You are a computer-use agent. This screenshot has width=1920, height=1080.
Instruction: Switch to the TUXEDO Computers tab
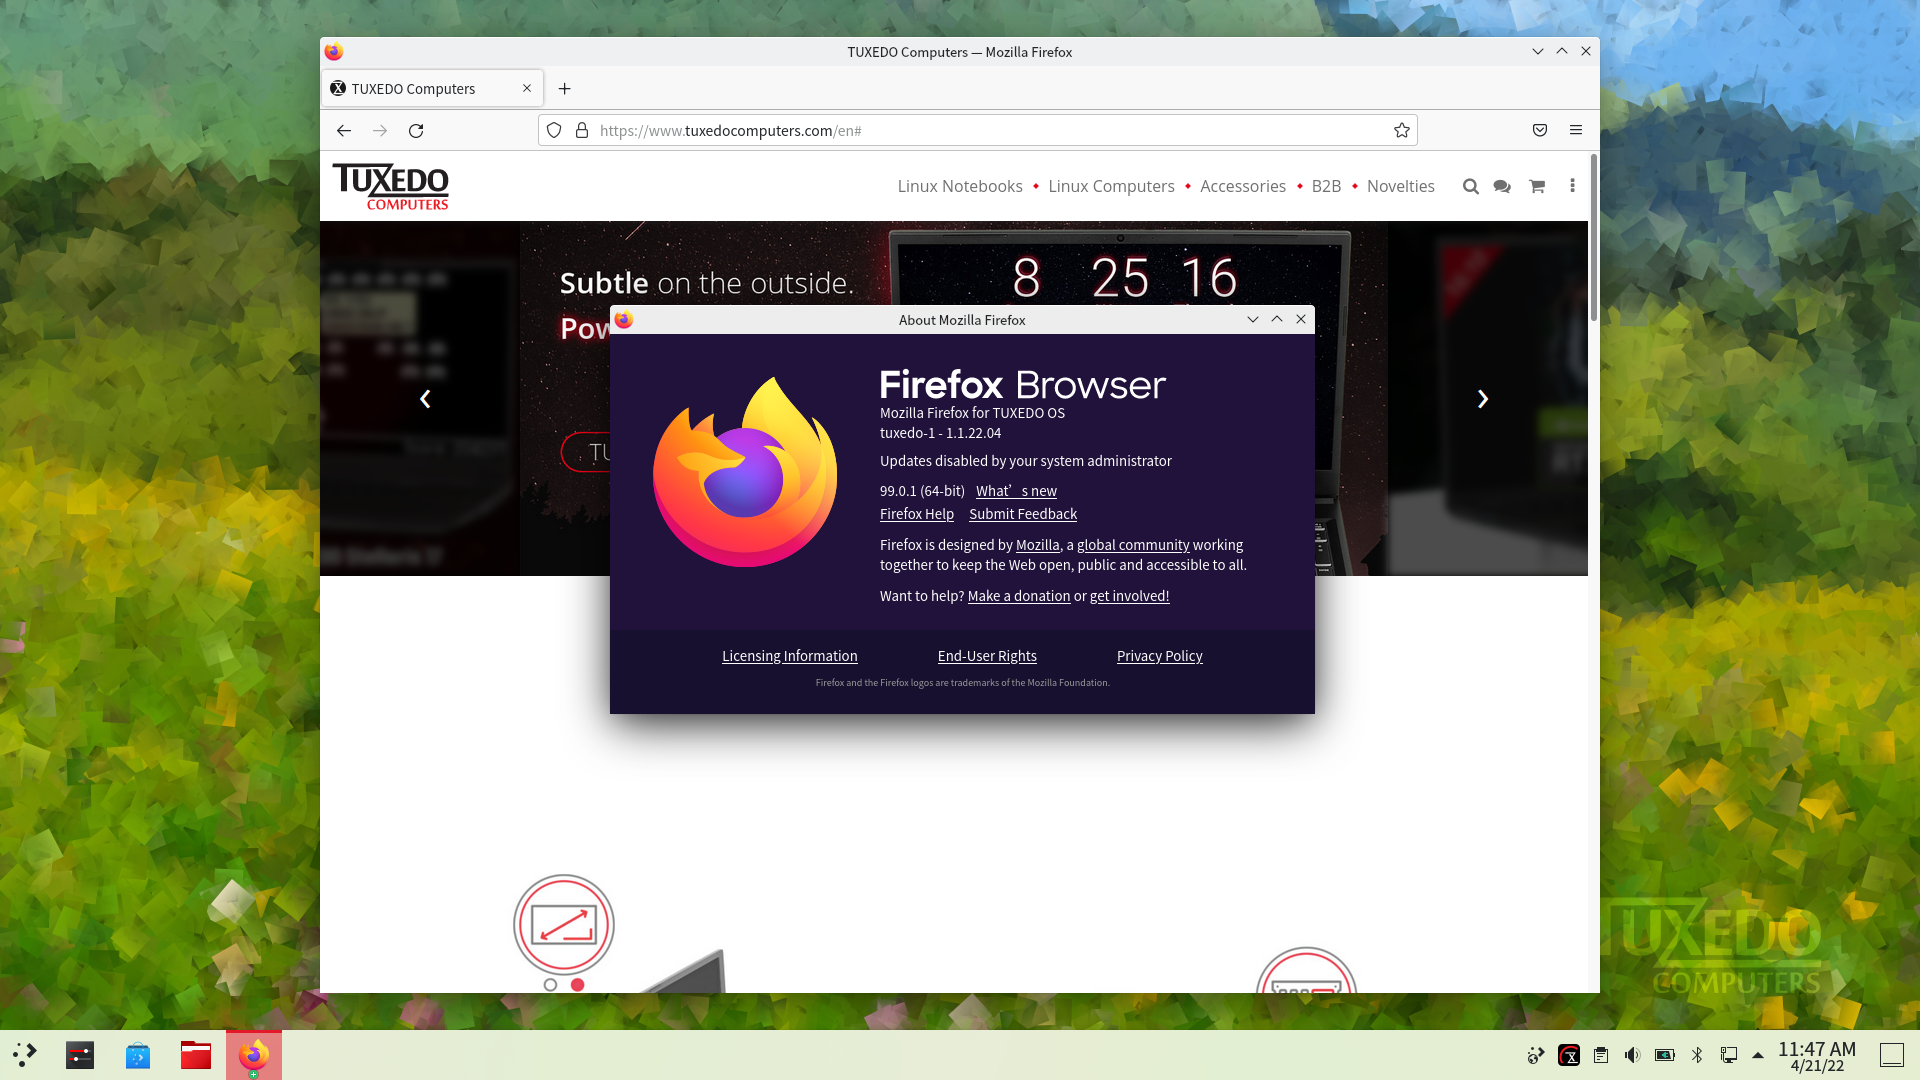tap(432, 89)
